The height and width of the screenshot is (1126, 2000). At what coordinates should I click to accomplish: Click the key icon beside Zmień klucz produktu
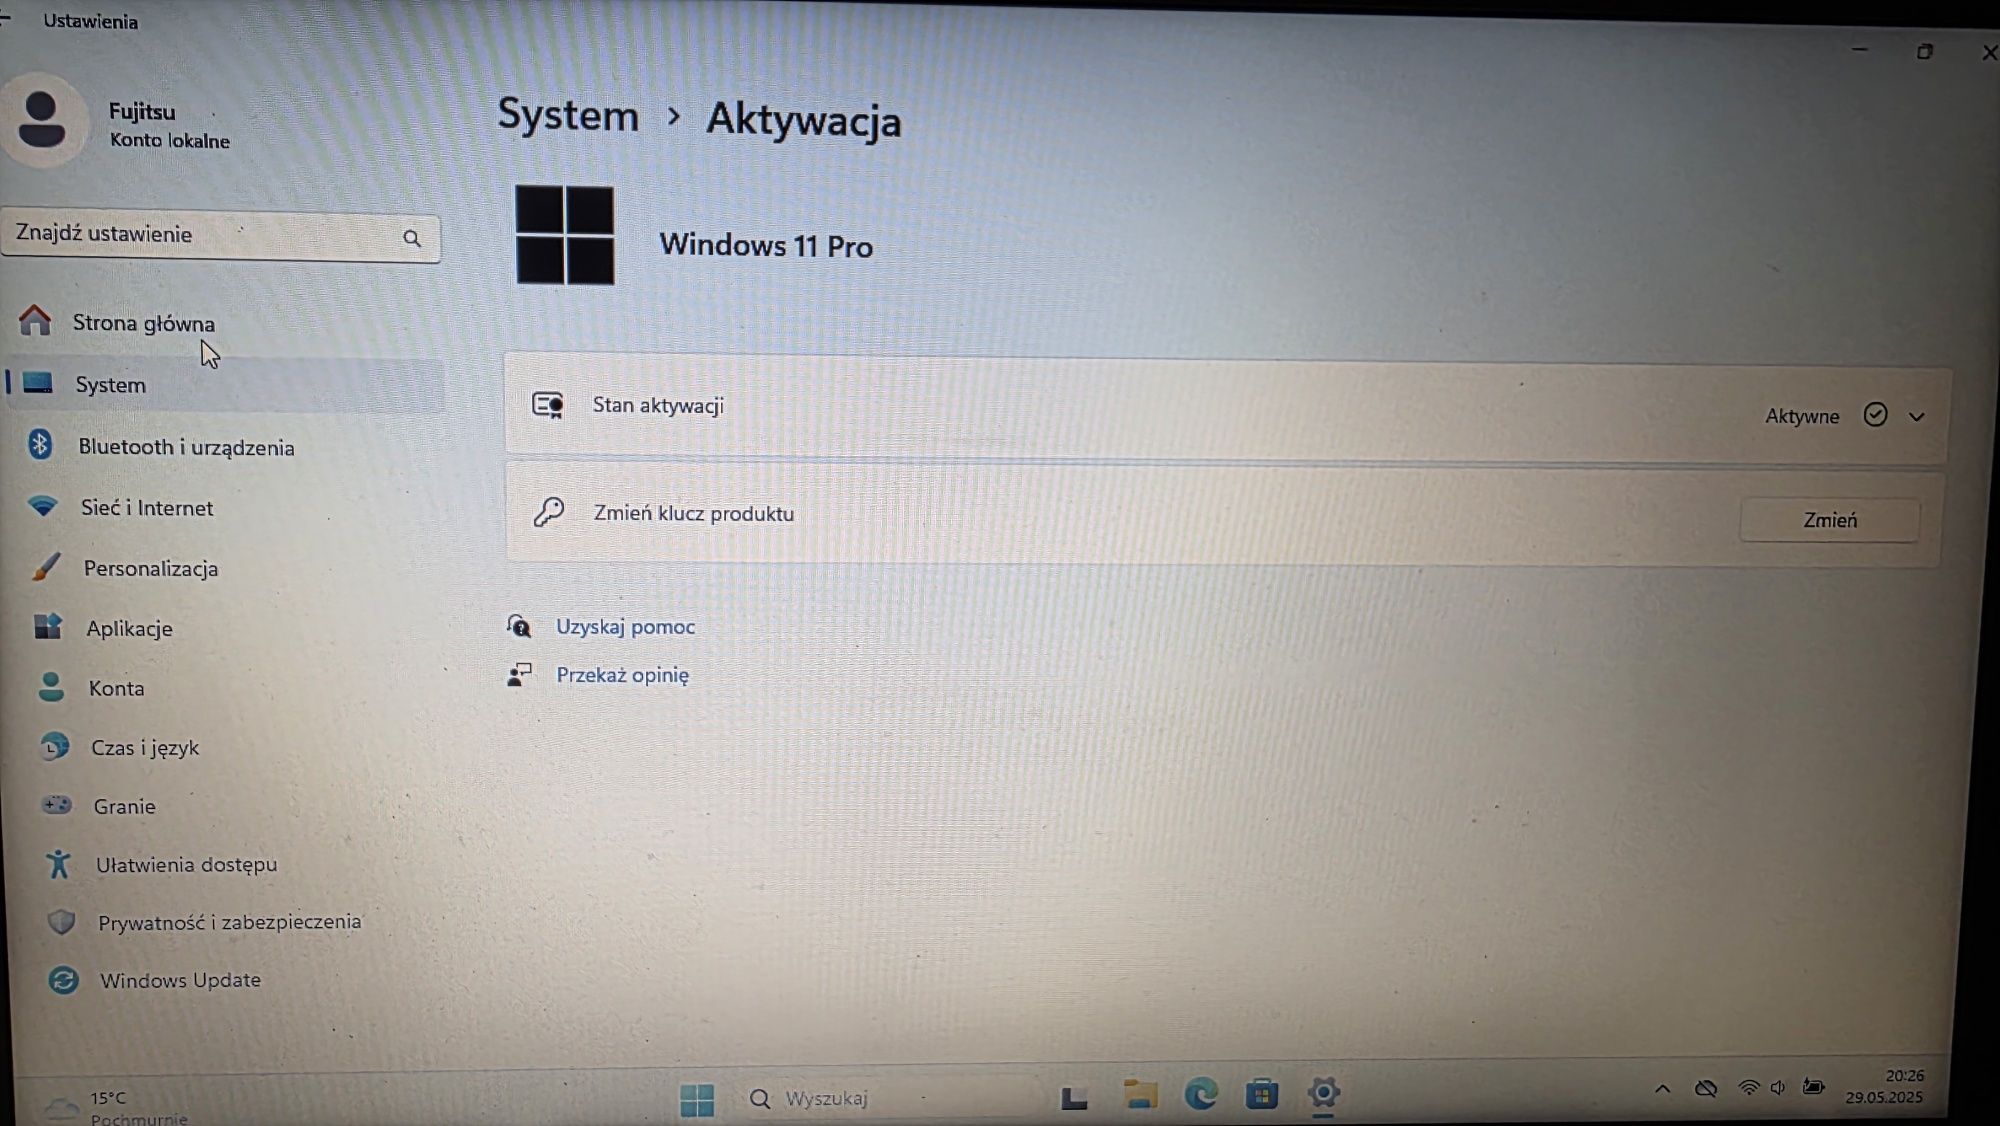[x=548, y=512]
